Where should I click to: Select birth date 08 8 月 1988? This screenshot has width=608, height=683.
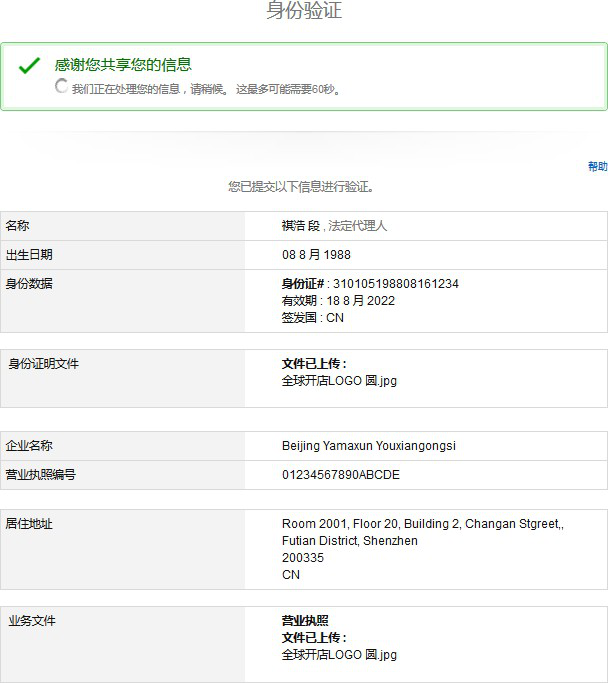click(x=316, y=254)
